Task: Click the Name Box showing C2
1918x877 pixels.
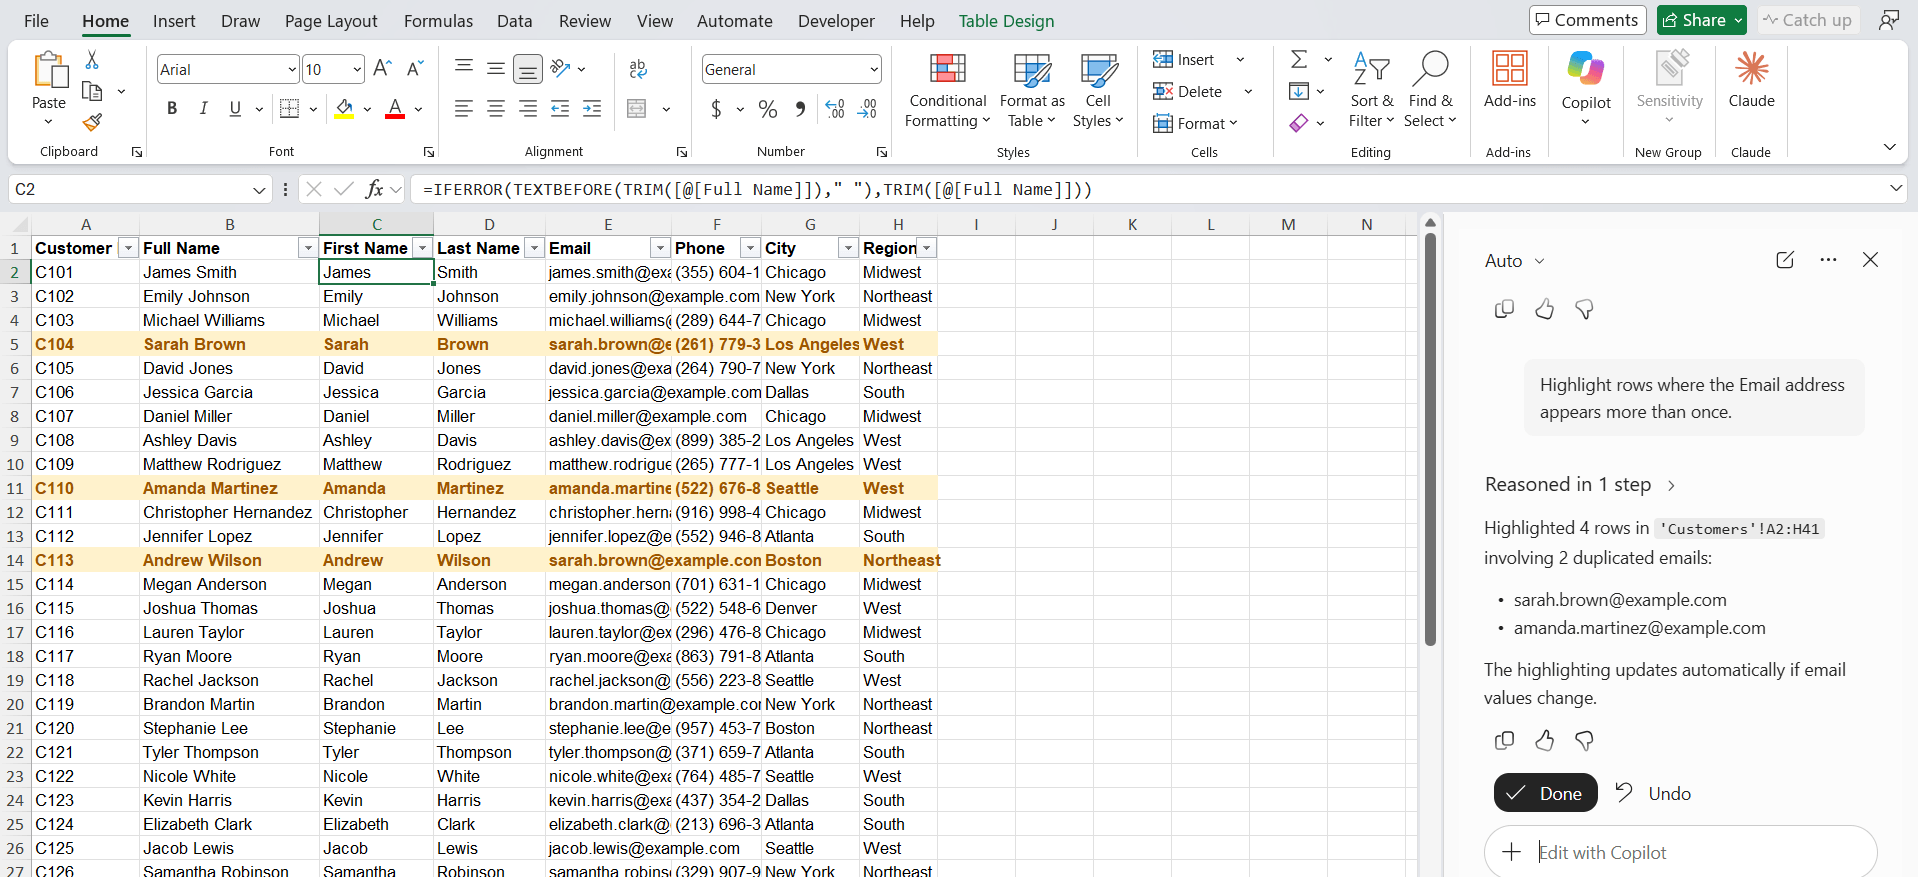Action: (141, 189)
